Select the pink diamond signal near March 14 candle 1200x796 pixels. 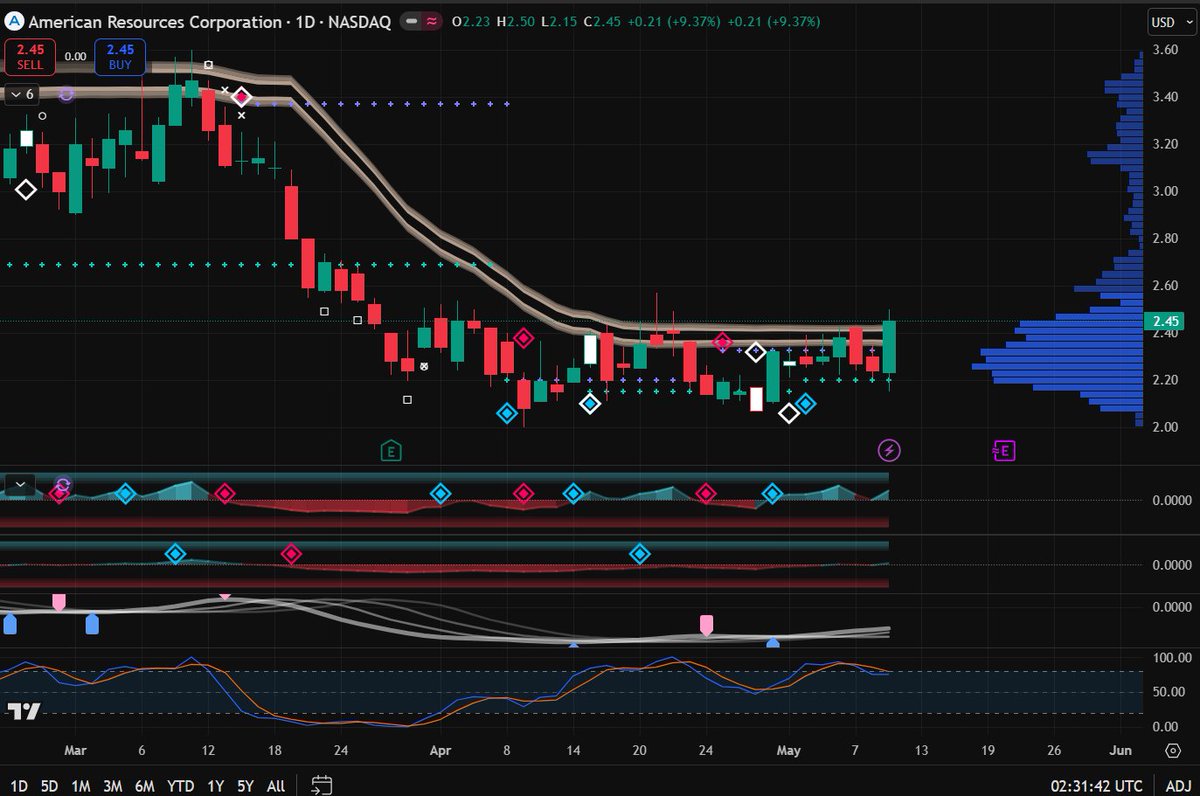pyautogui.click(x=241, y=98)
